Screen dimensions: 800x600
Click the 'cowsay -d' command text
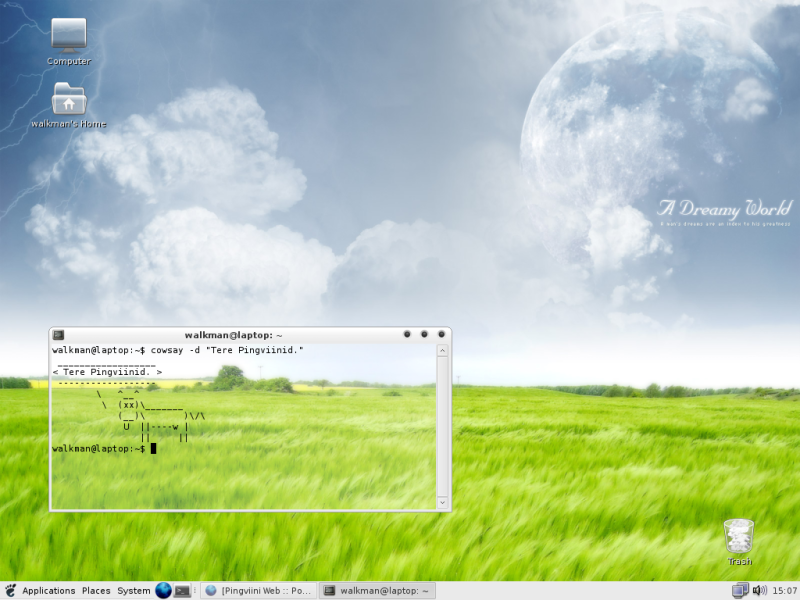click(x=175, y=350)
